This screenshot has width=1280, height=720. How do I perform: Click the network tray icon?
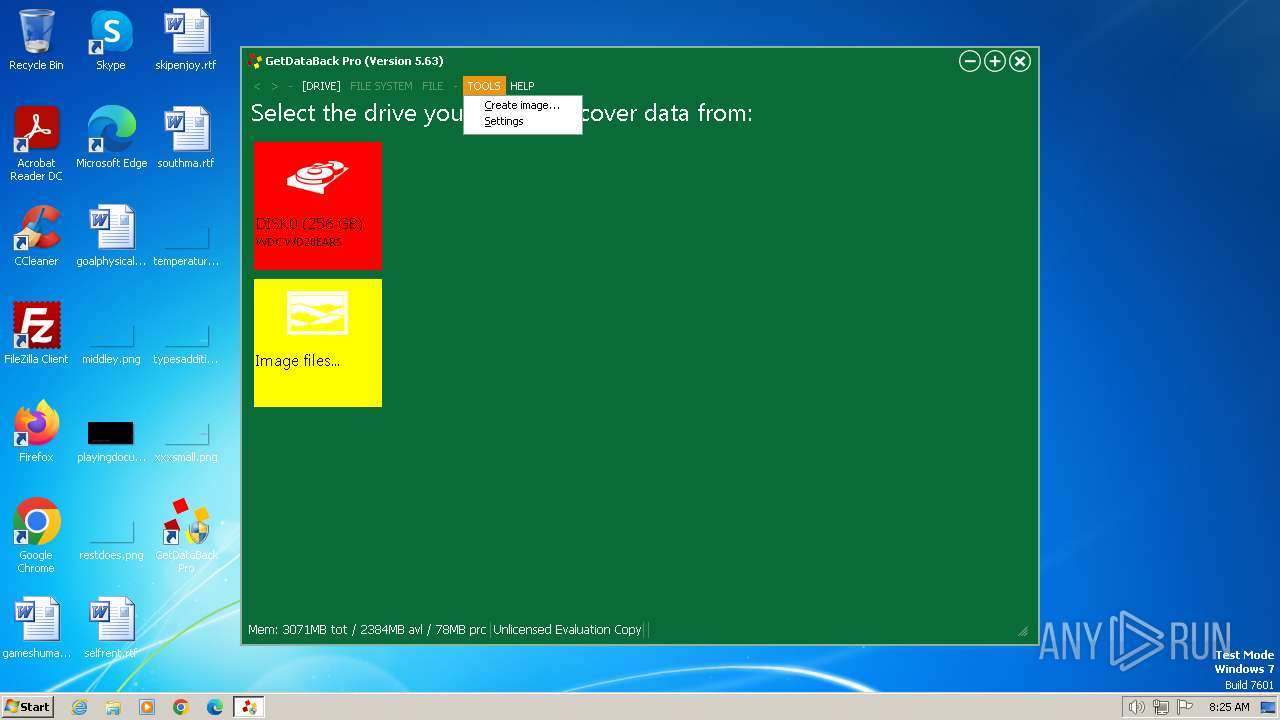click(1160, 707)
